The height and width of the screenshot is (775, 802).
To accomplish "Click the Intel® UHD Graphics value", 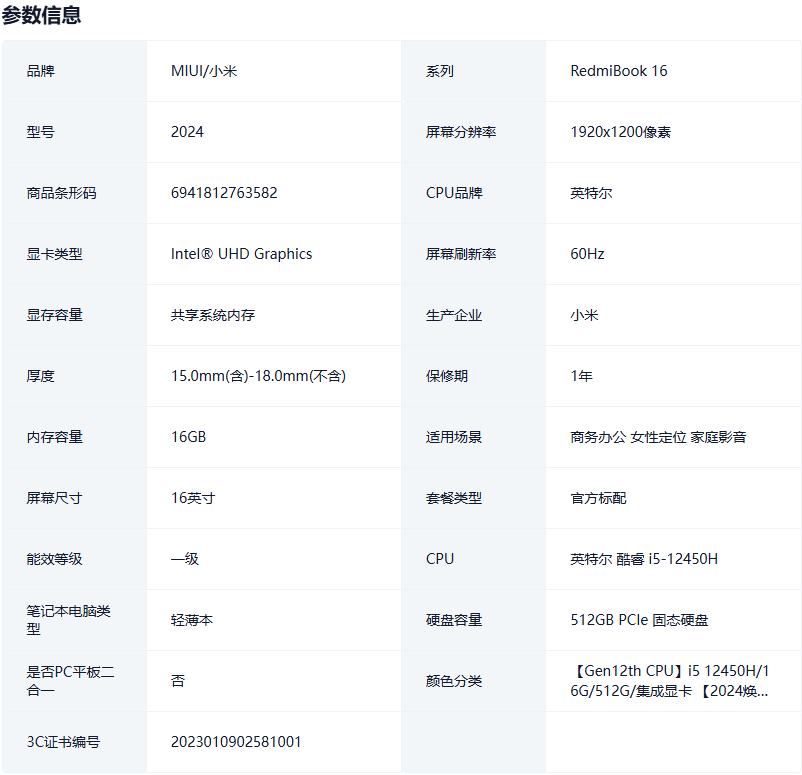I will click(x=241, y=254).
